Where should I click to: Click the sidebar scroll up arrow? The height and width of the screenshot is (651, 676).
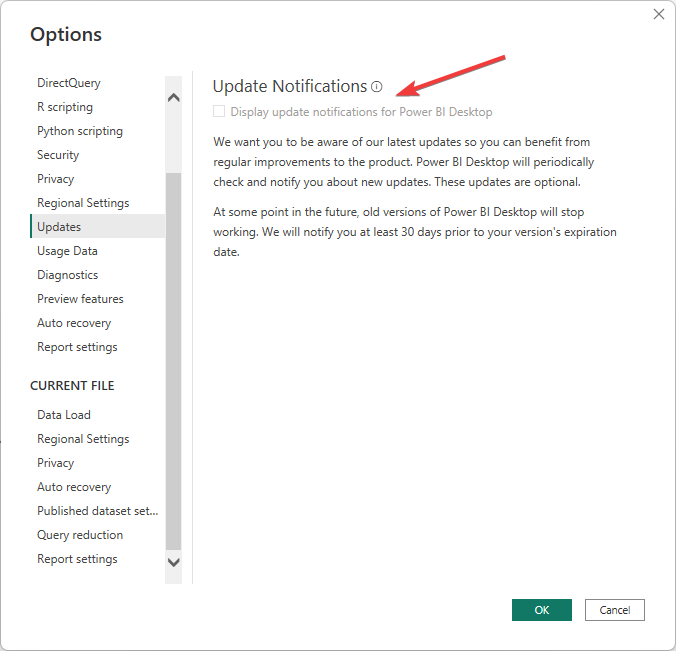click(x=173, y=98)
